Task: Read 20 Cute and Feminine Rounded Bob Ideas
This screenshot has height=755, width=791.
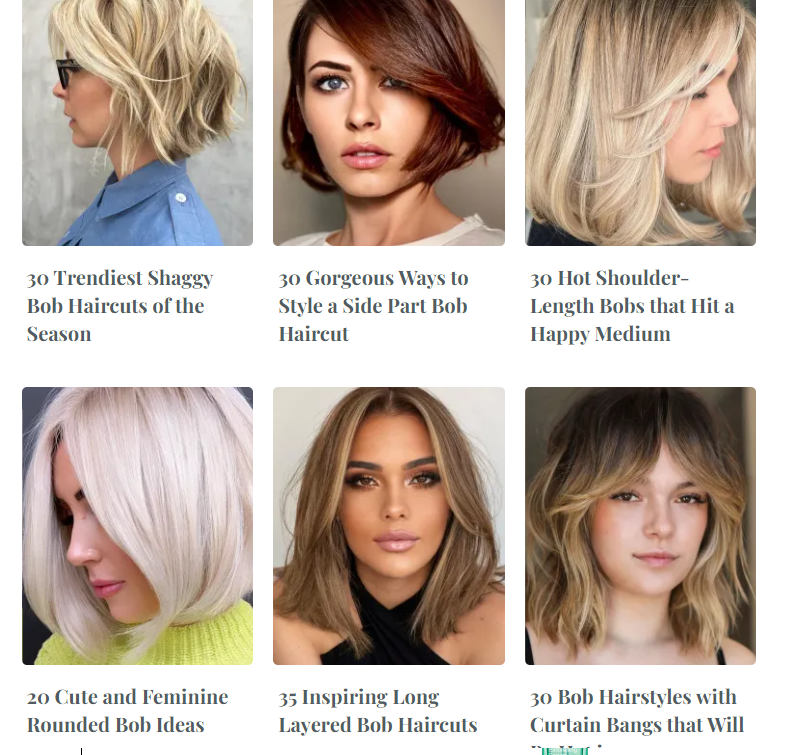Action: tap(128, 711)
